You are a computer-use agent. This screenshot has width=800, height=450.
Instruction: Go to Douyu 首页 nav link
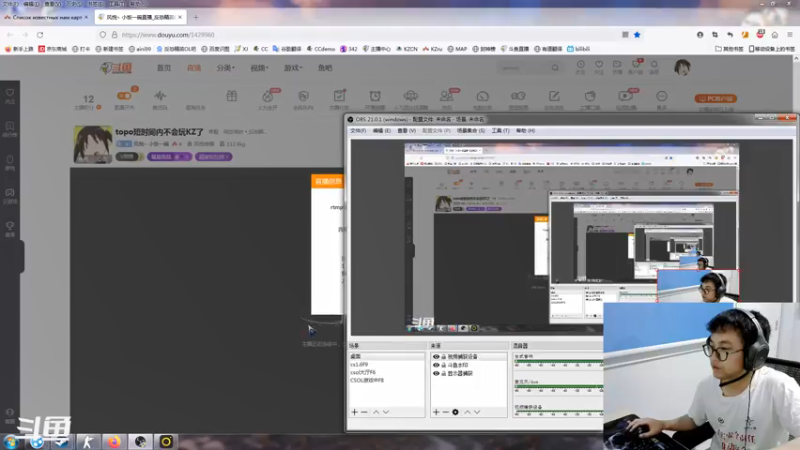(x=164, y=68)
